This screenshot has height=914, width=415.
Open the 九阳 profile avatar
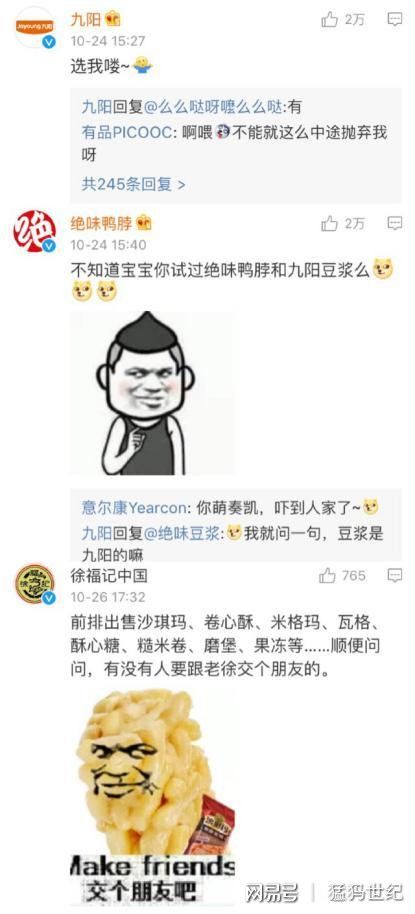click(34, 27)
